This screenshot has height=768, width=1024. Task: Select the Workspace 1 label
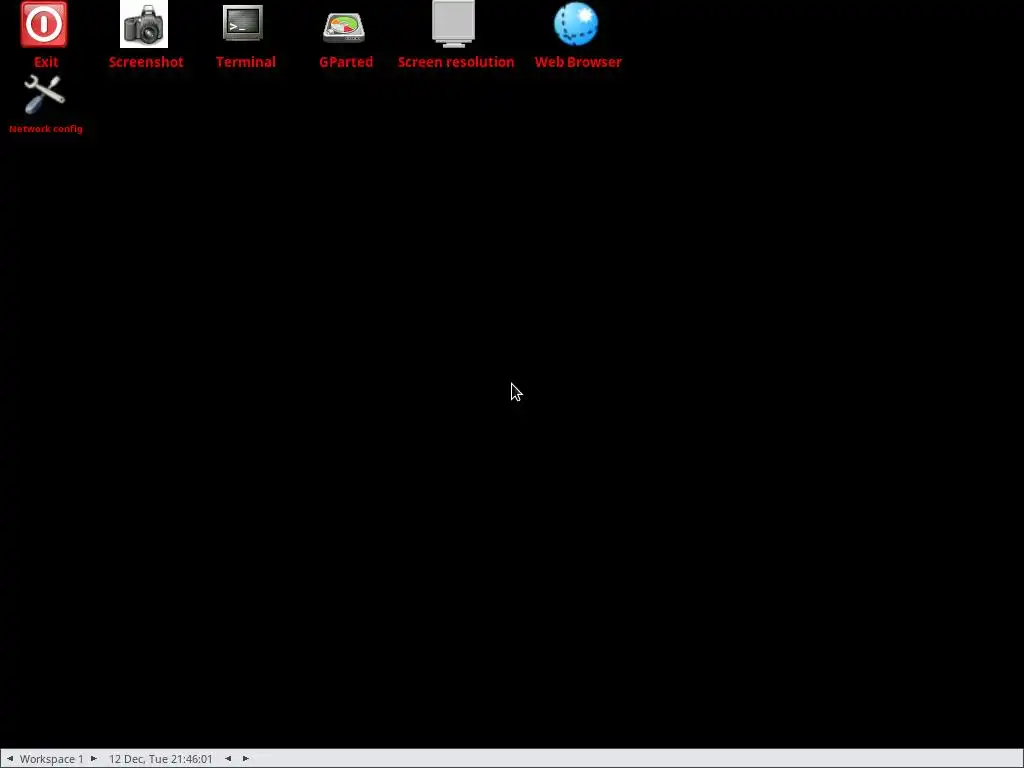(52, 759)
